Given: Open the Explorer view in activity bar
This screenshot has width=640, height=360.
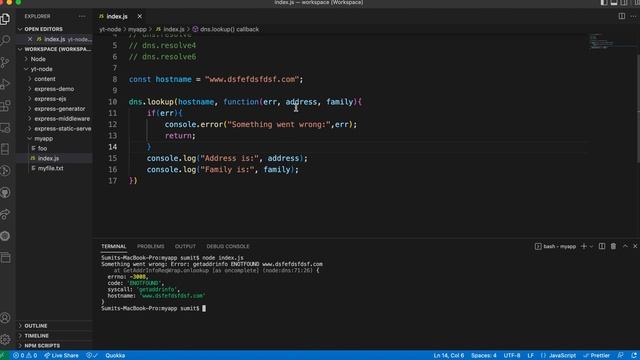Looking at the screenshot, I should [x=5, y=19].
